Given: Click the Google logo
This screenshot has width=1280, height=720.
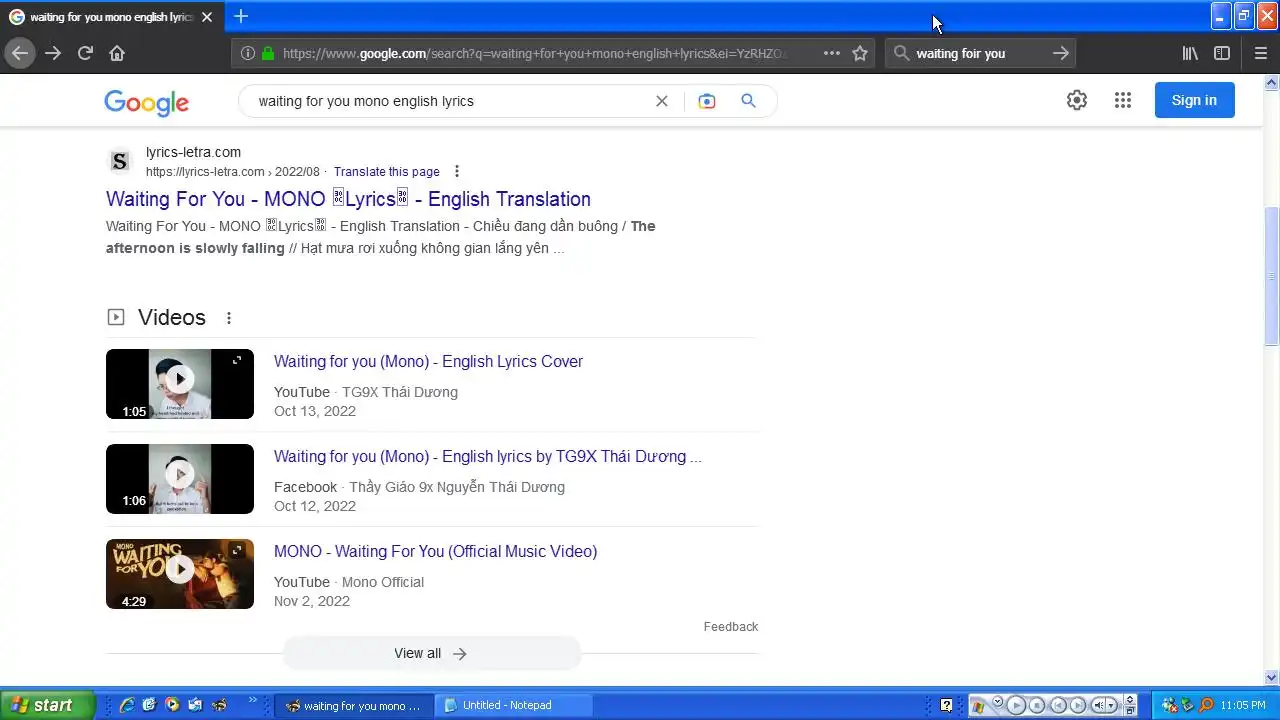Looking at the screenshot, I should pyautogui.click(x=146, y=102).
